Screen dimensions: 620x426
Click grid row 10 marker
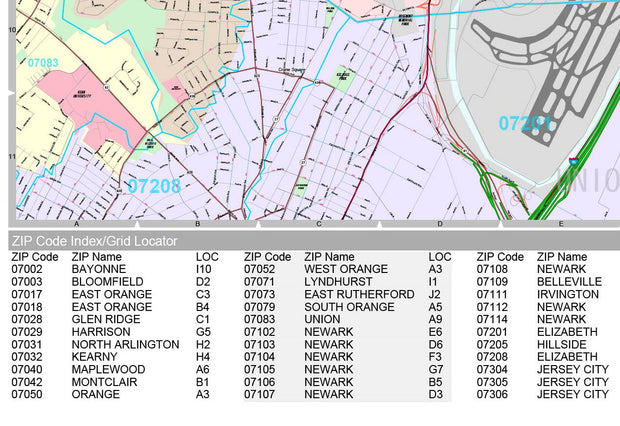(12, 30)
